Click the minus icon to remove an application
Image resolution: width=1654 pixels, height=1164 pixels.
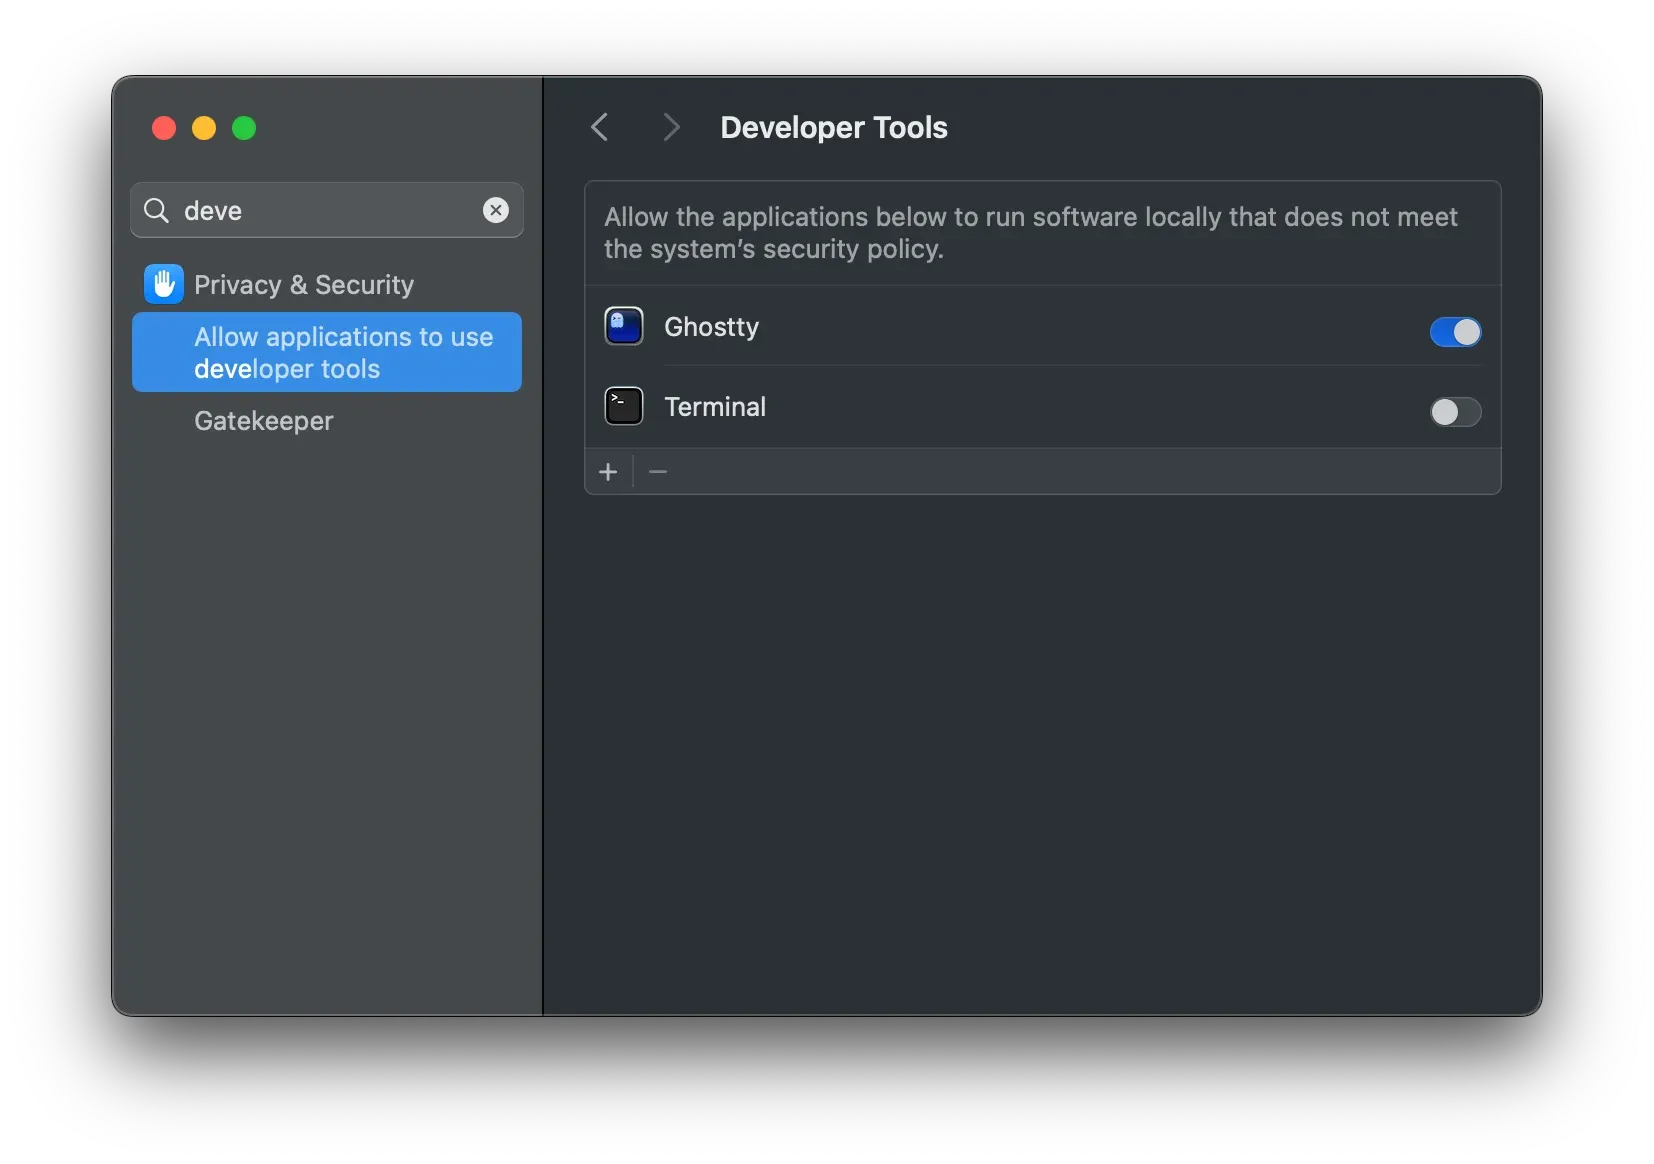coord(657,471)
